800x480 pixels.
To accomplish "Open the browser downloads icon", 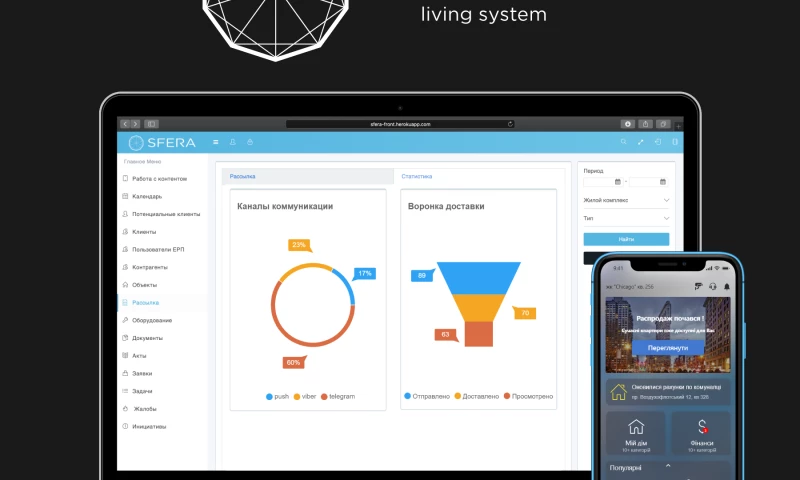I will (x=628, y=124).
